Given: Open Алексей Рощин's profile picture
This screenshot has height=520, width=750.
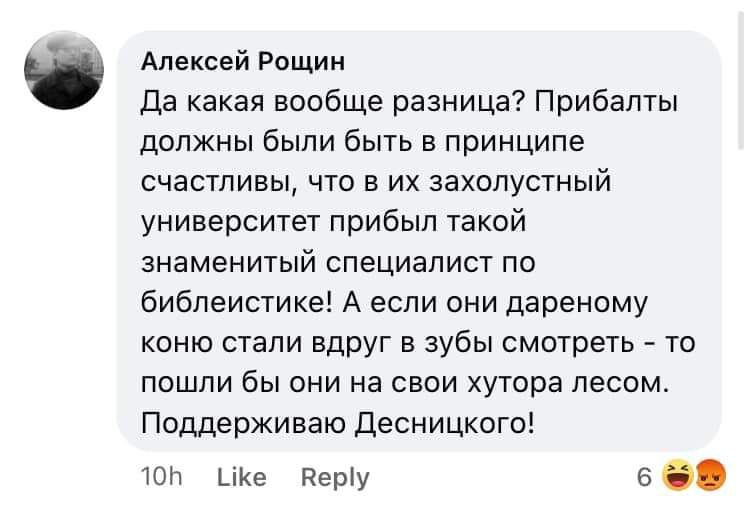Looking at the screenshot, I should [64, 68].
